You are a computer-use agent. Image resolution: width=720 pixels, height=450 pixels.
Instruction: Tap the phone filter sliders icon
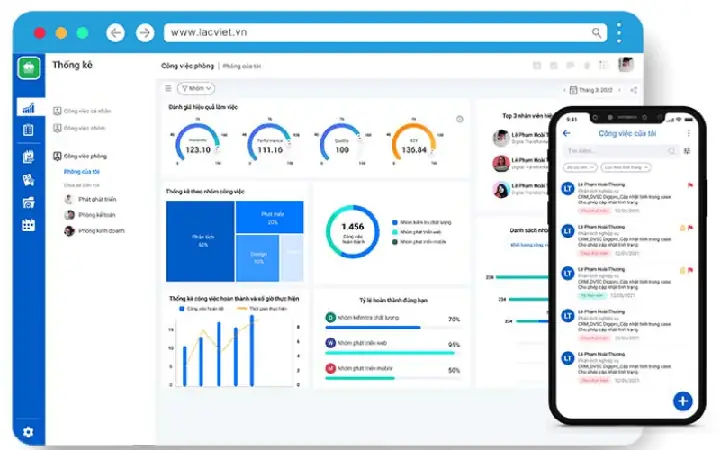tap(687, 151)
